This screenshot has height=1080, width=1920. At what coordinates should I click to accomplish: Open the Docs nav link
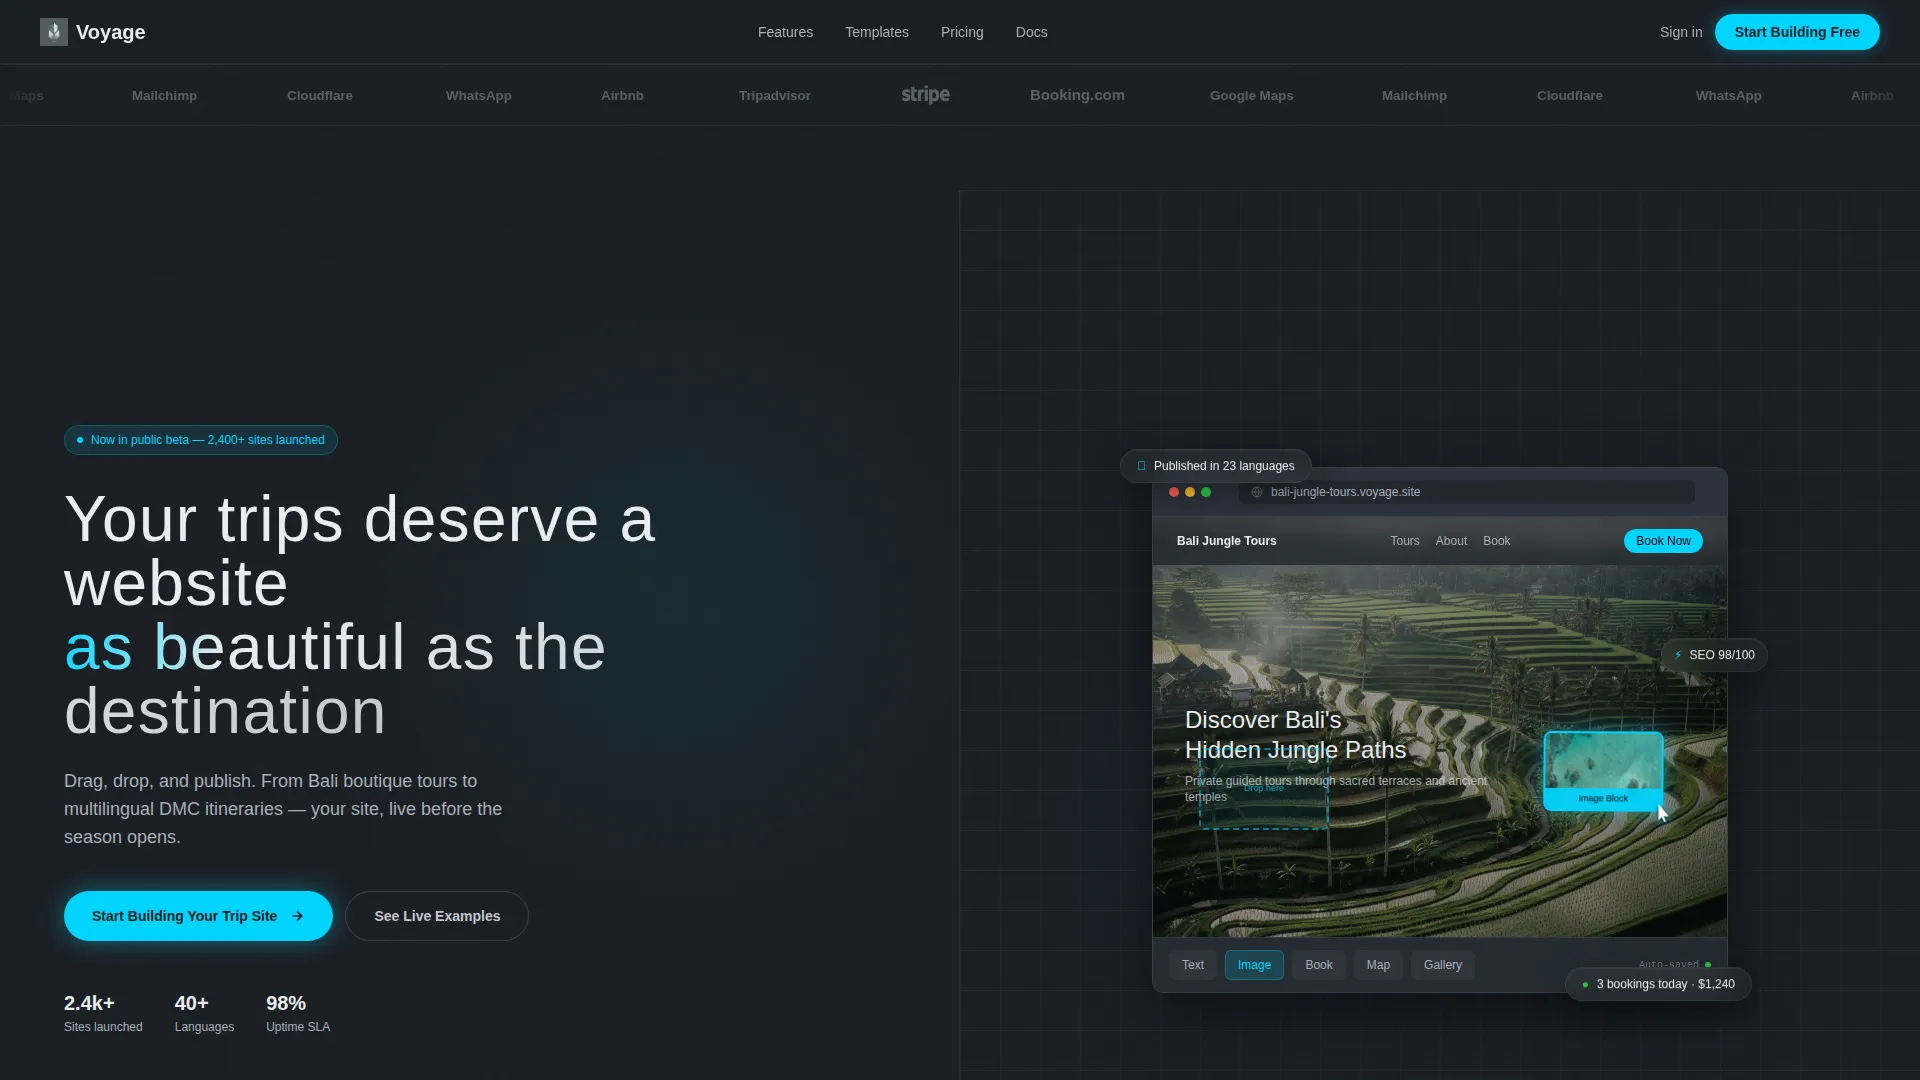[x=1031, y=32]
